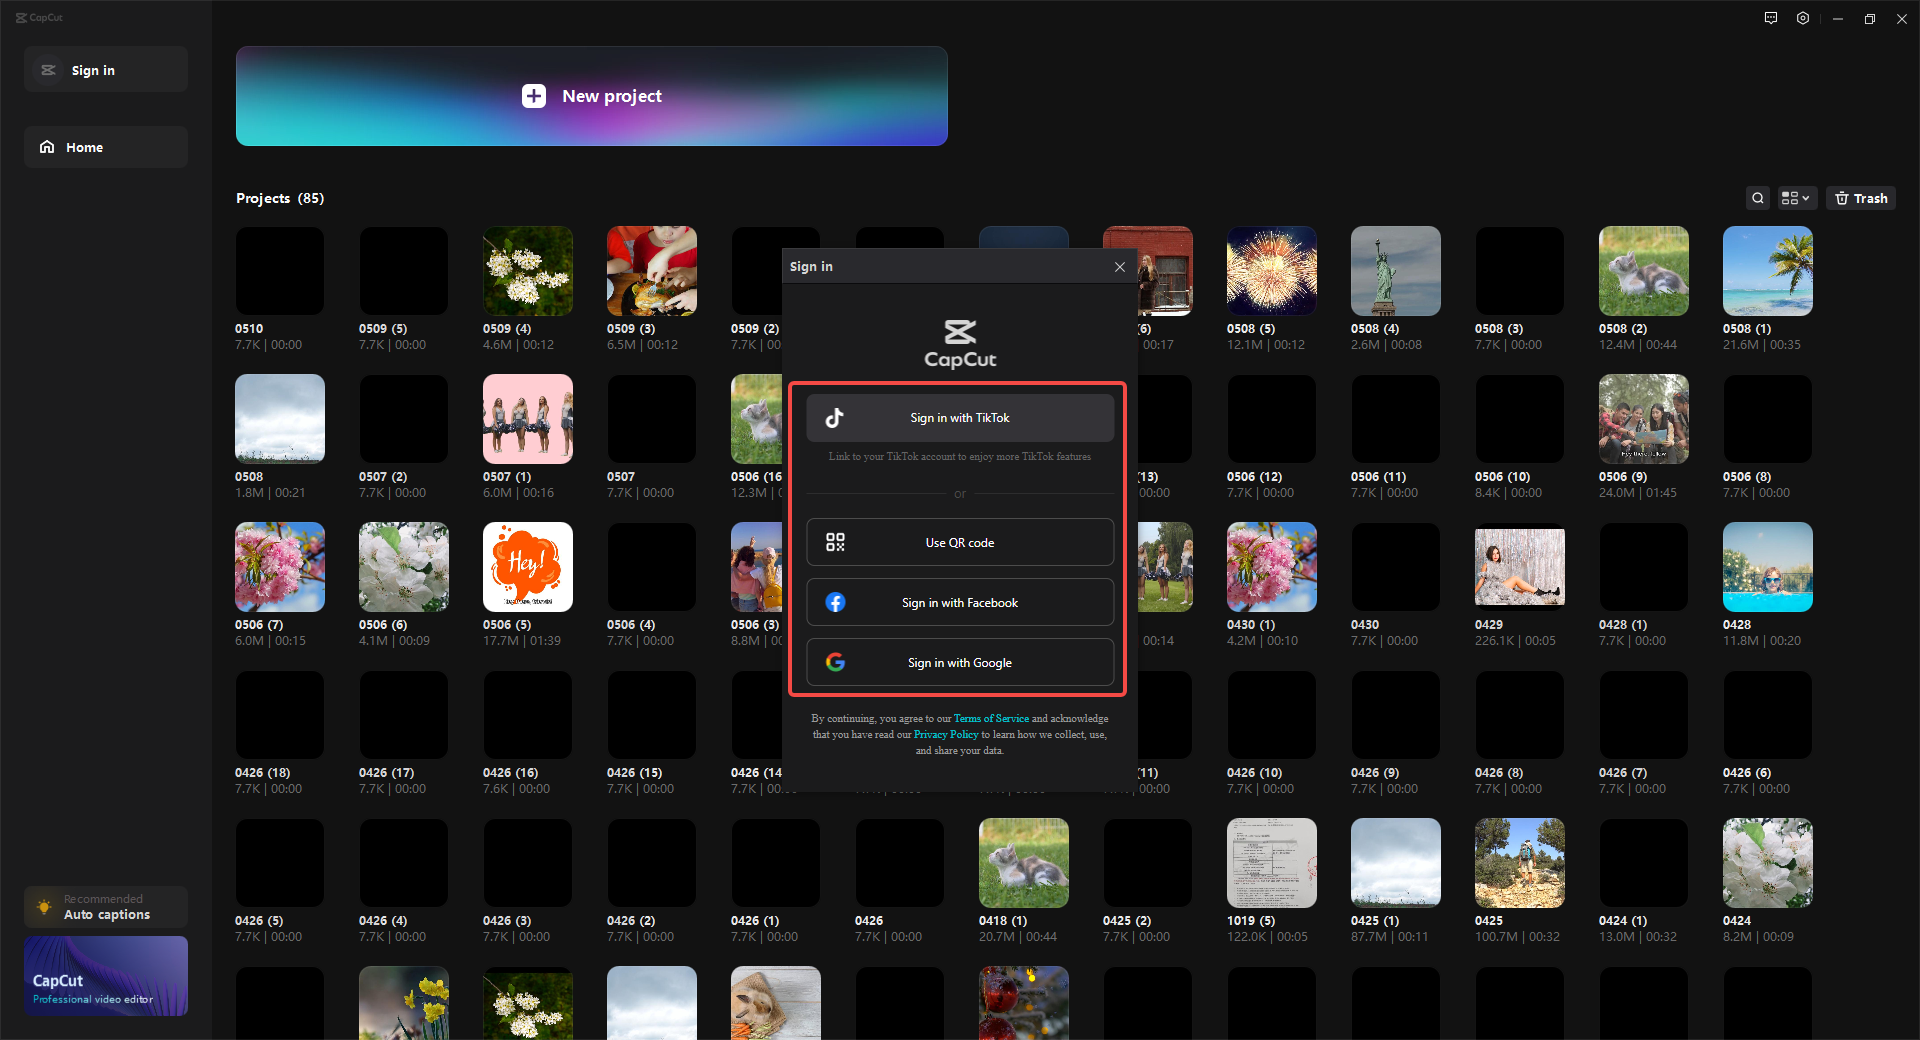Click the TikTok logo icon
Image resolution: width=1920 pixels, height=1040 pixels.
[835, 418]
